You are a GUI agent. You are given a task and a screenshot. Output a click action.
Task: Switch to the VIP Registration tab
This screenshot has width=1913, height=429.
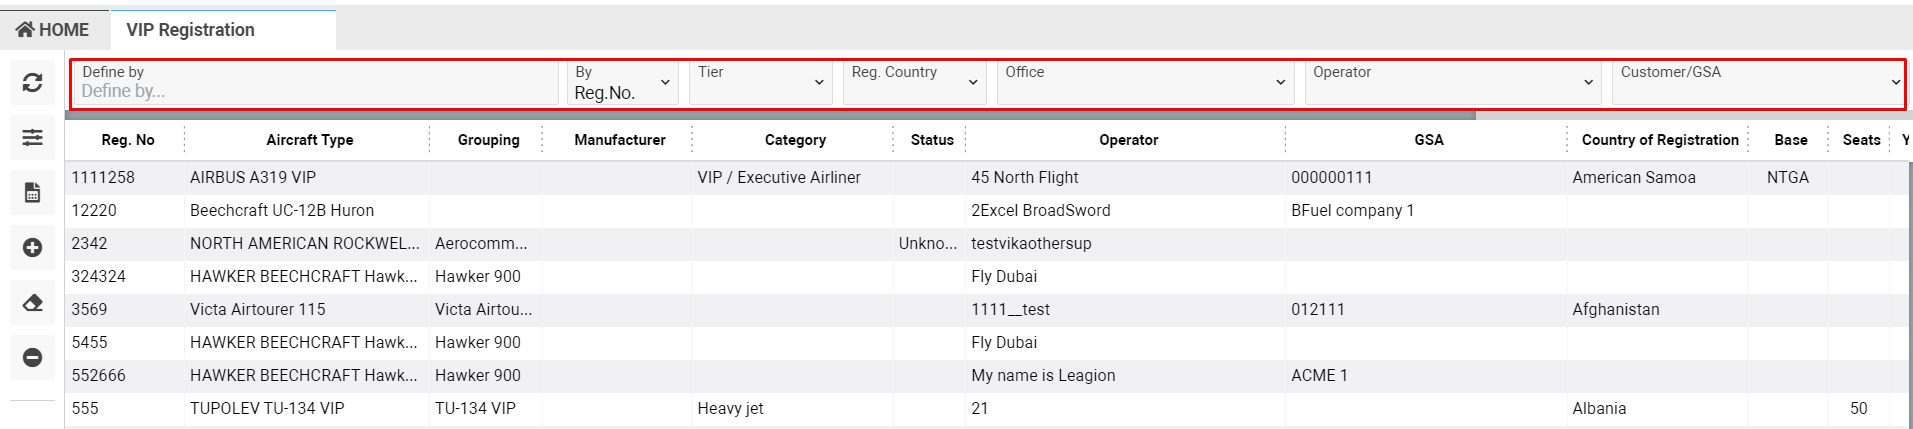point(191,30)
